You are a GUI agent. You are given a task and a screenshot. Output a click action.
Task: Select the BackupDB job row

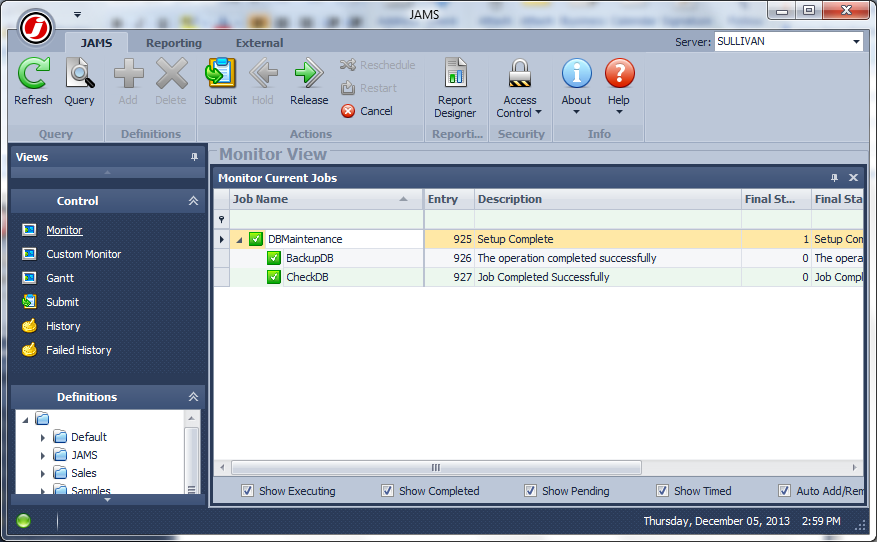(539, 258)
